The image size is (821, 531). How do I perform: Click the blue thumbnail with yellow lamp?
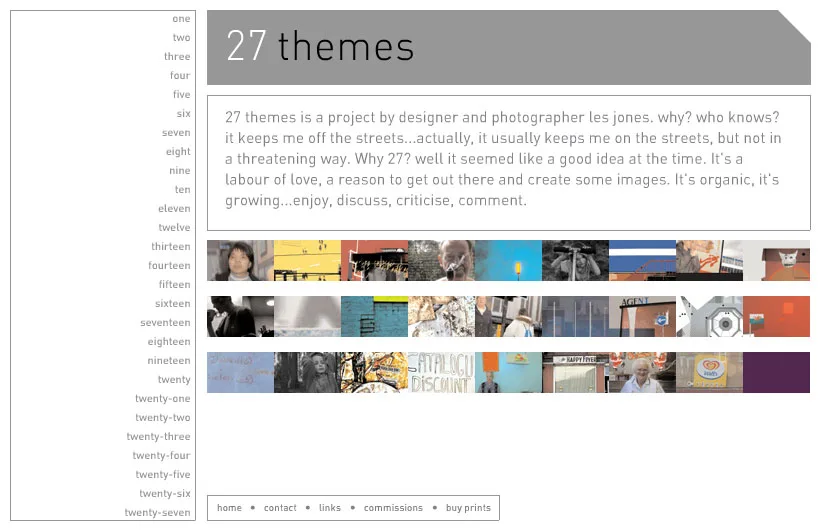coord(508,260)
